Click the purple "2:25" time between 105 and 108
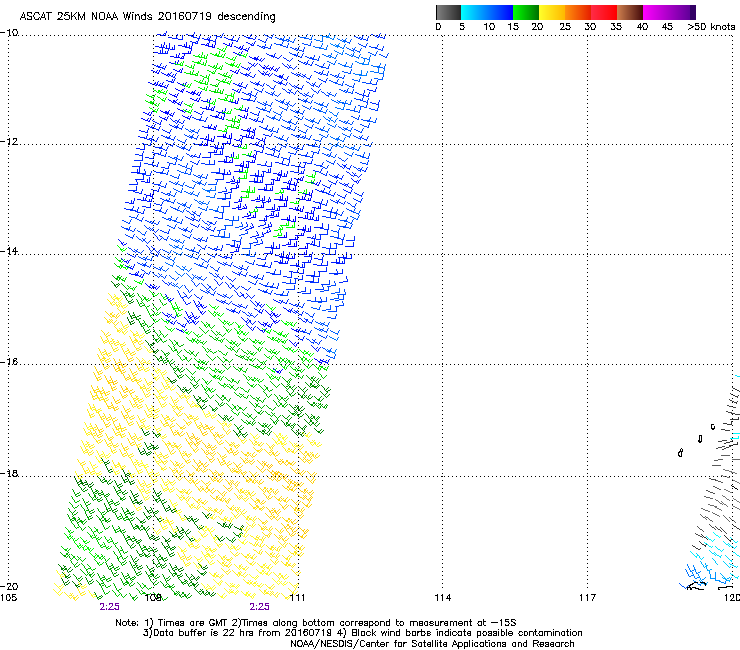 [x=109, y=607]
